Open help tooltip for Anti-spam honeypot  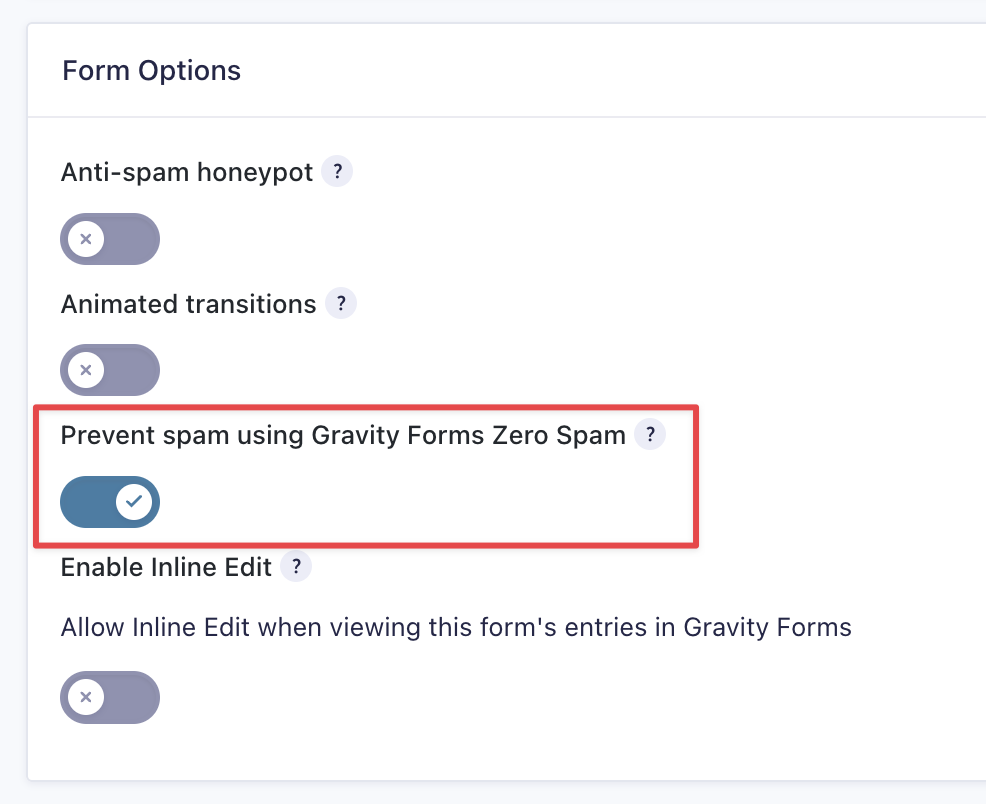(x=337, y=172)
